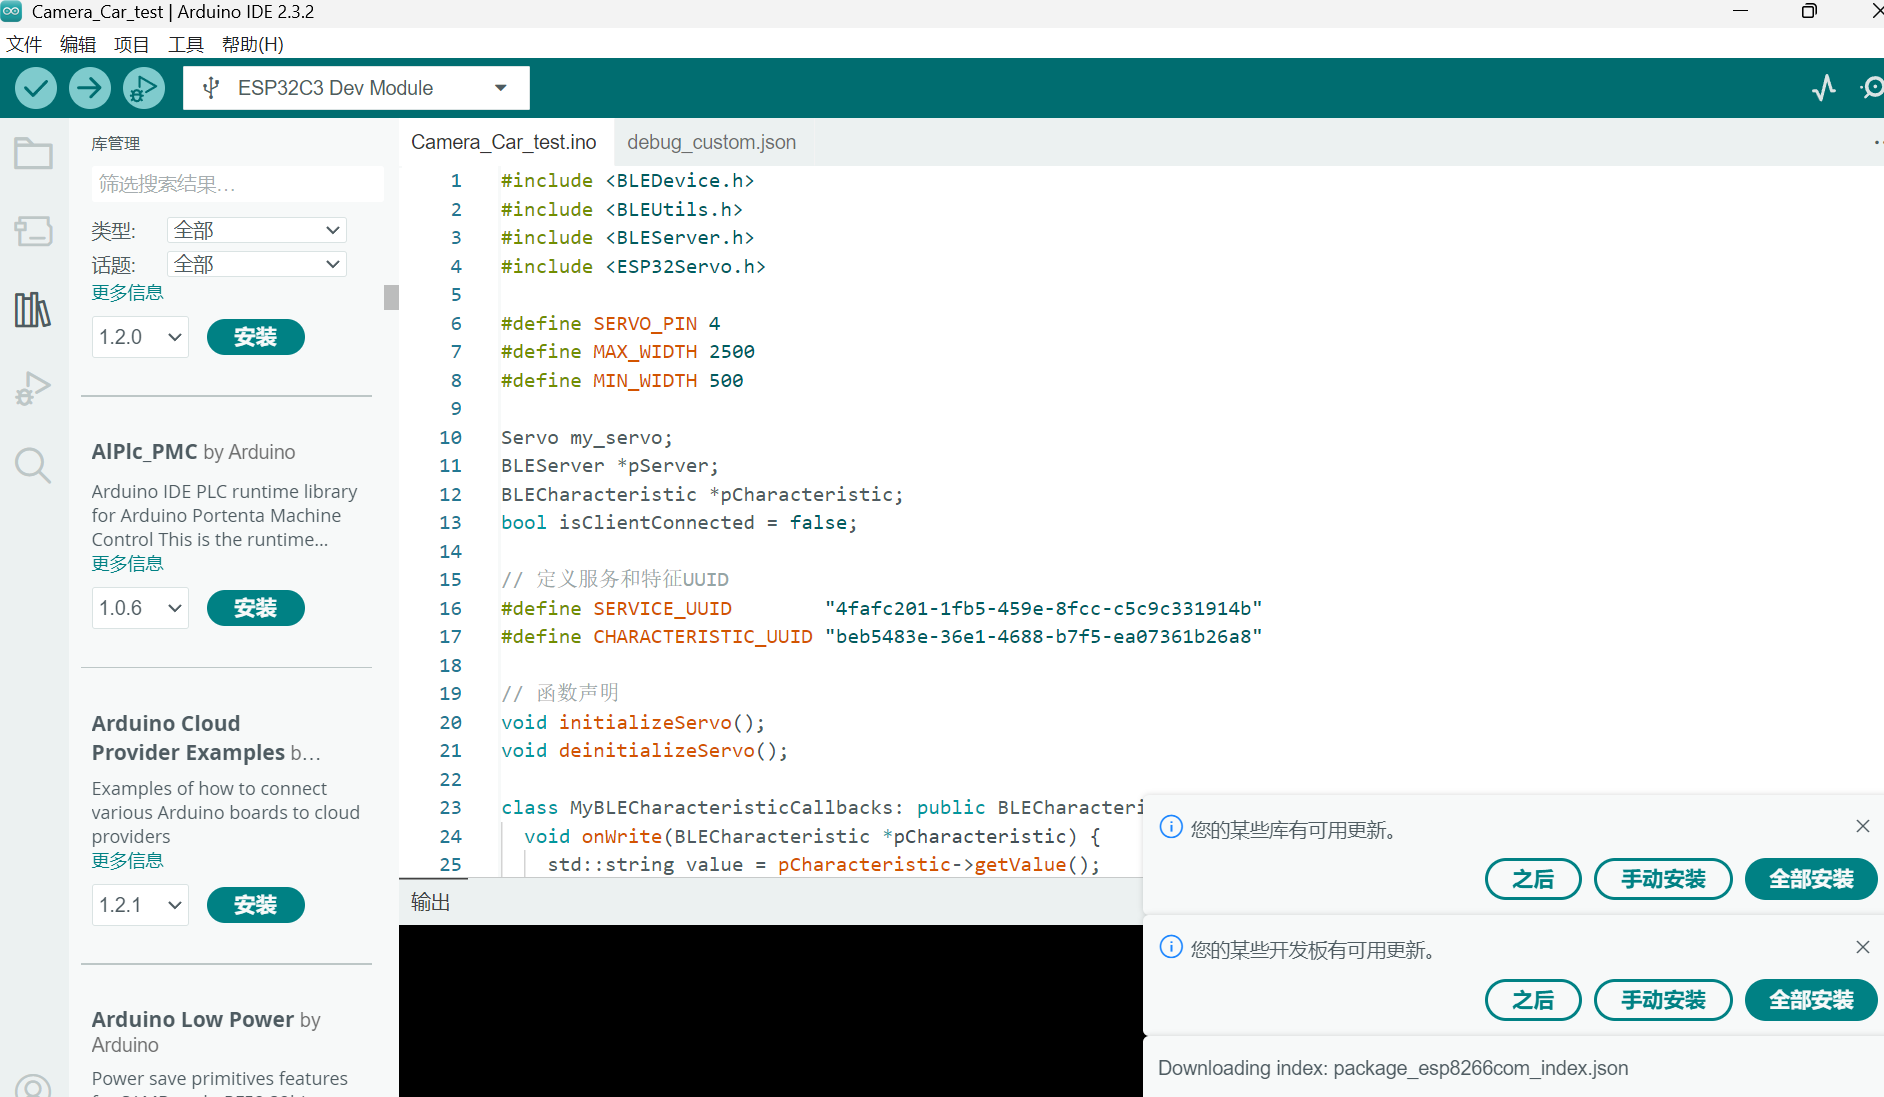1884x1097 pixels.
Task: Click the 库管理 panel heading
Action: [x=116, y=144]
